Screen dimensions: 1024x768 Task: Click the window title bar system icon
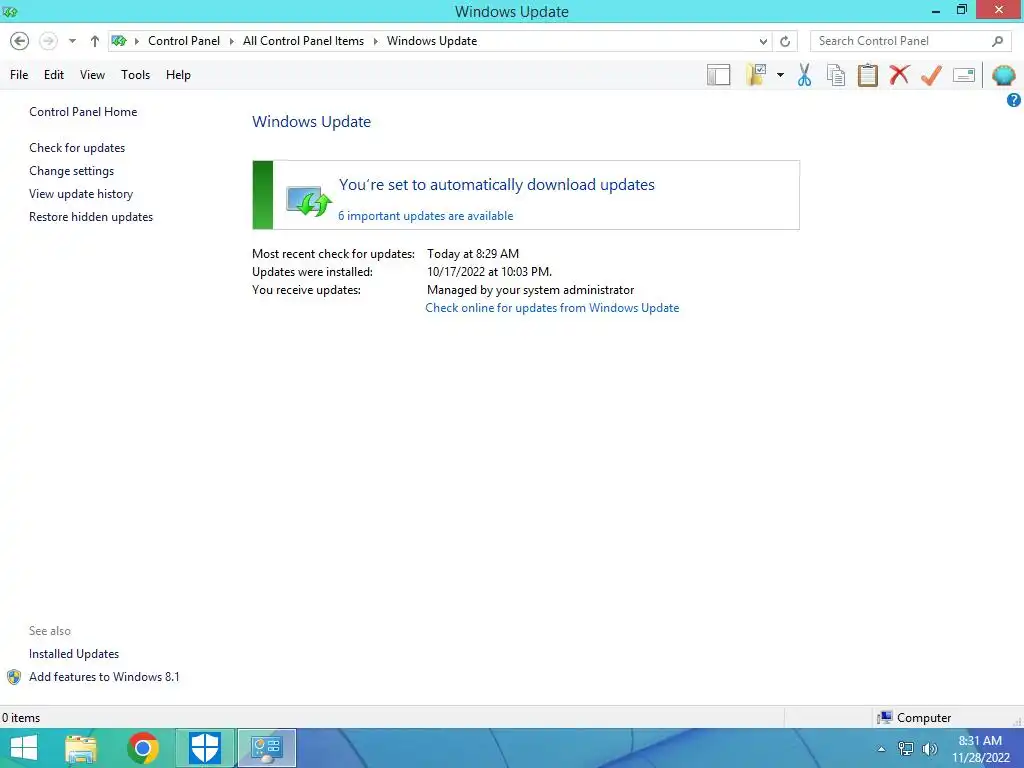coord(10,12)
